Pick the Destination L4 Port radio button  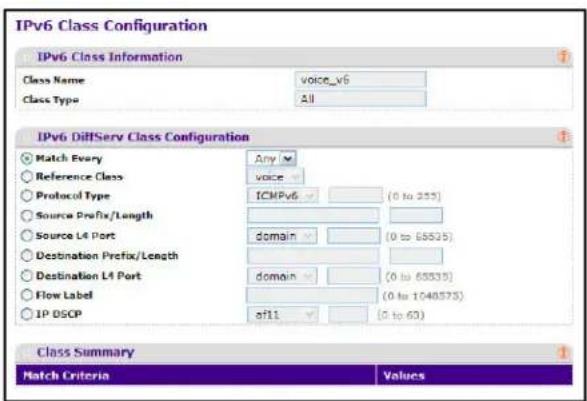tap(27, 276)
